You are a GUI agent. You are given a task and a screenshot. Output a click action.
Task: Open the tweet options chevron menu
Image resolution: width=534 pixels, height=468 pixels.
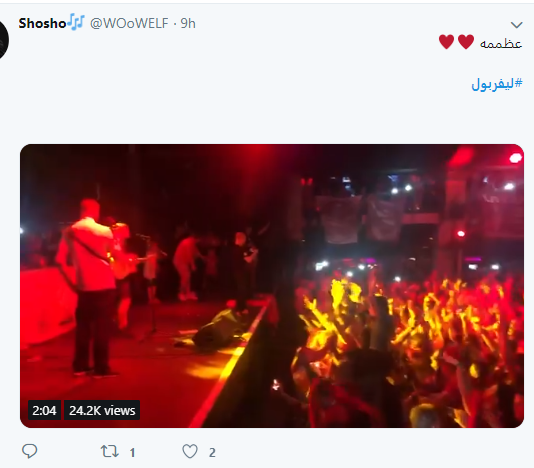(517, 25)
